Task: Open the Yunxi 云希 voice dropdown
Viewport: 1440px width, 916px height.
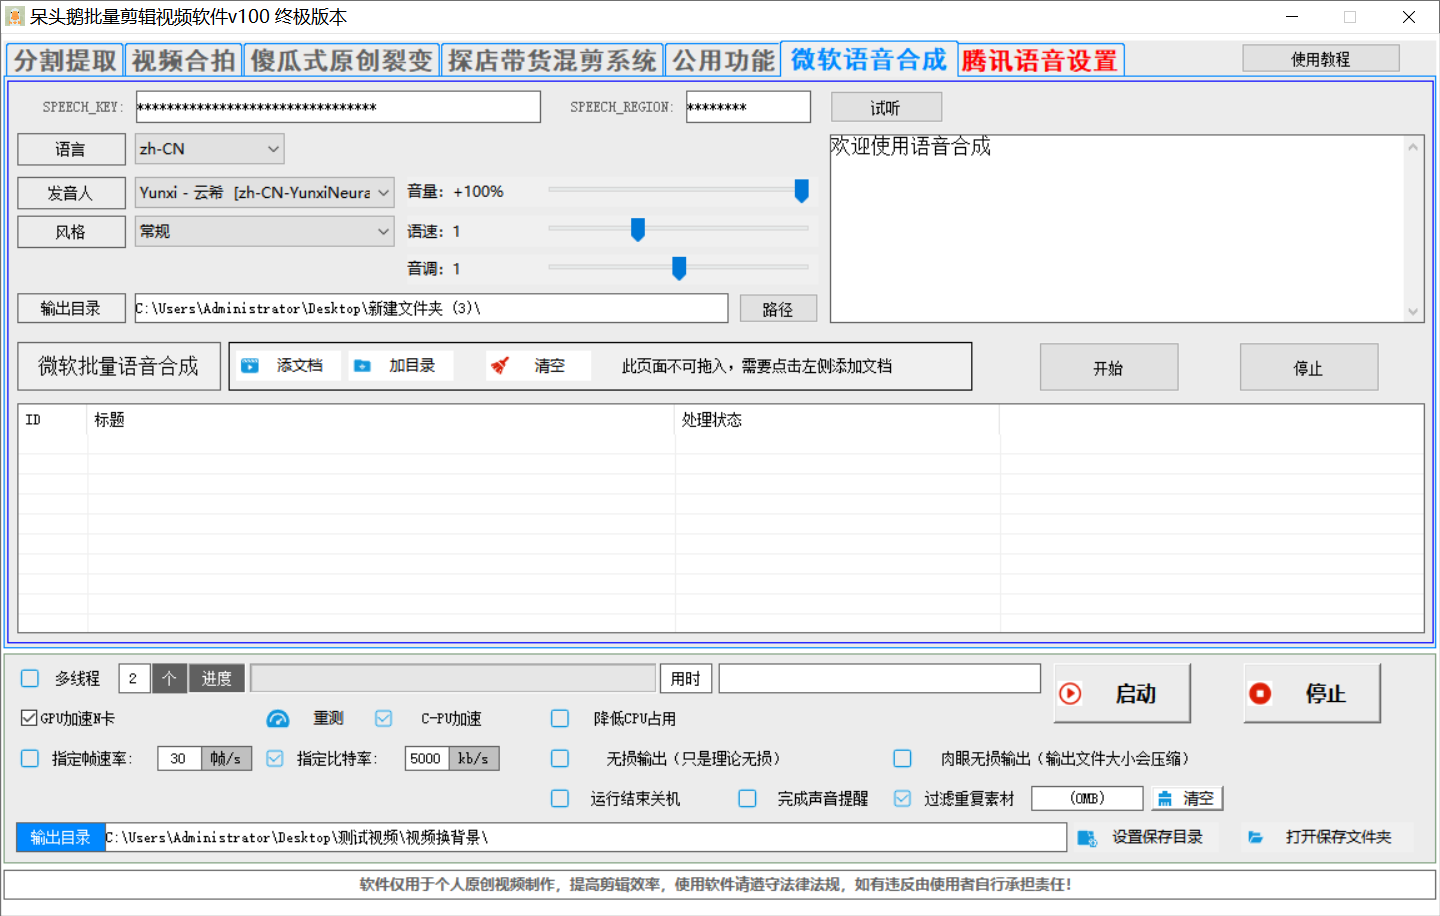Action: click(x=265, y=192)
